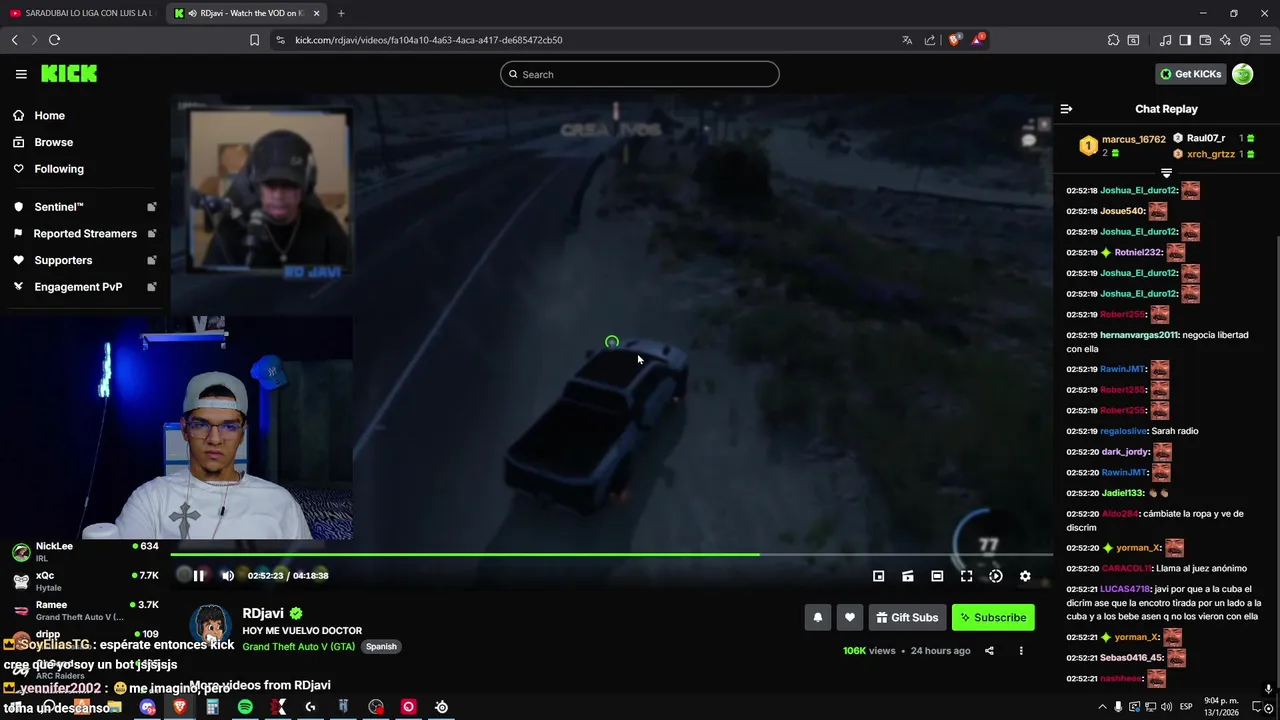Open Brave Shields lion icon

(954, 40)
